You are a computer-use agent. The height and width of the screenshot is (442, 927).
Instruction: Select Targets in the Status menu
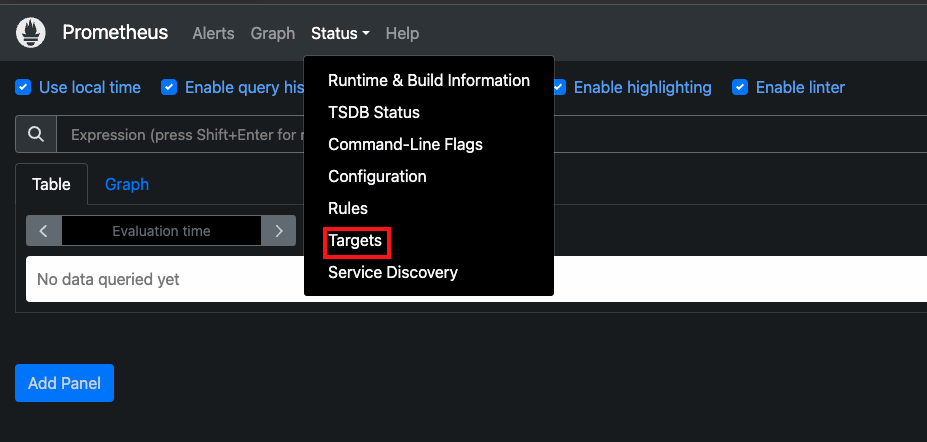point(355,241)
